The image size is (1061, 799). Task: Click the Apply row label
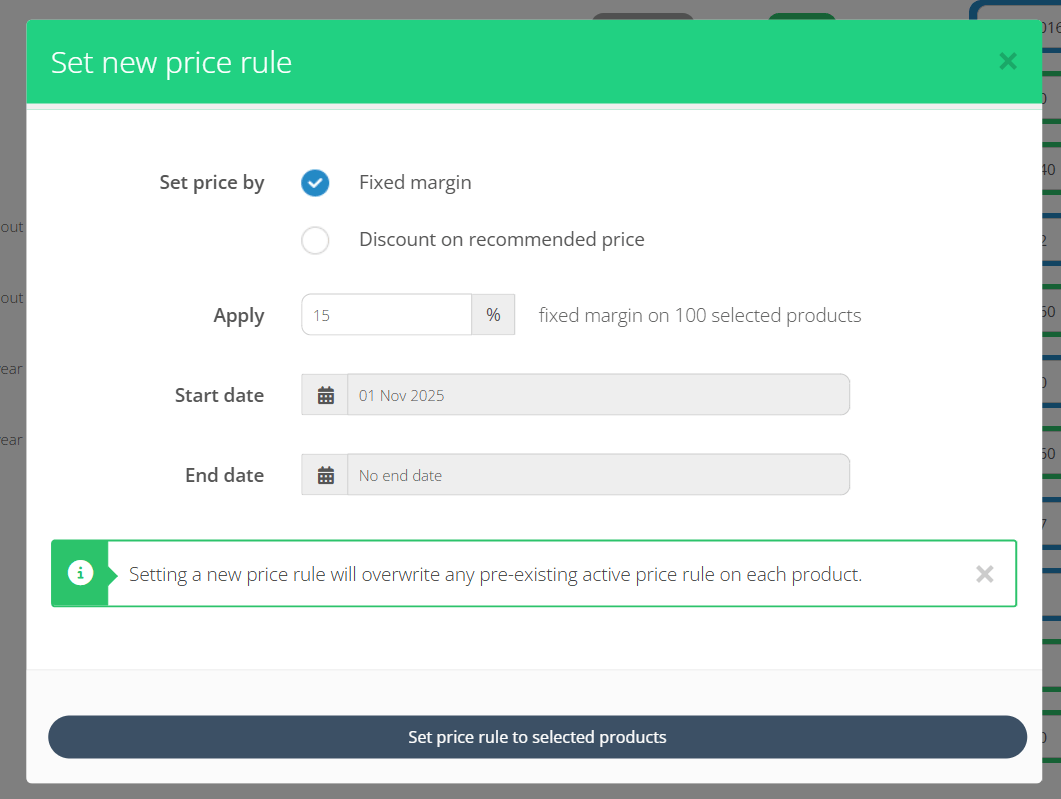coord(238,315)
